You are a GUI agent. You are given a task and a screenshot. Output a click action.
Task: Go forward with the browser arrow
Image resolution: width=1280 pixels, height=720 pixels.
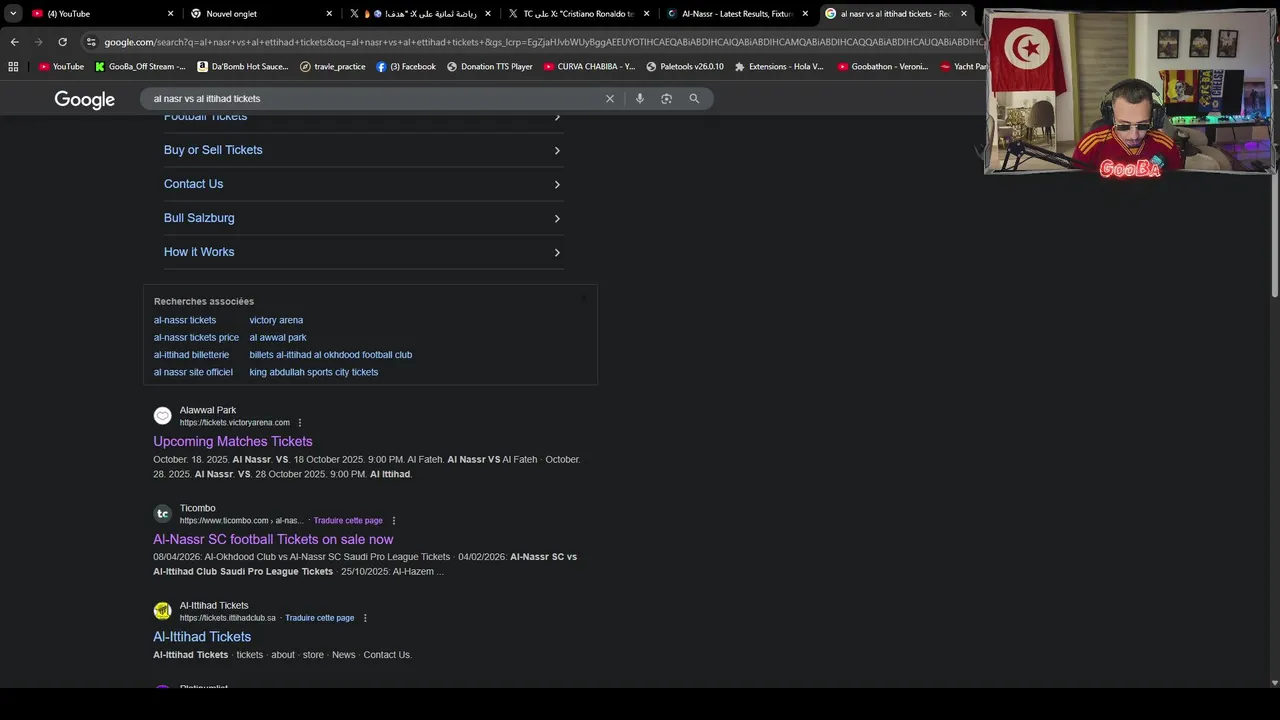click(x=38, y=42)
